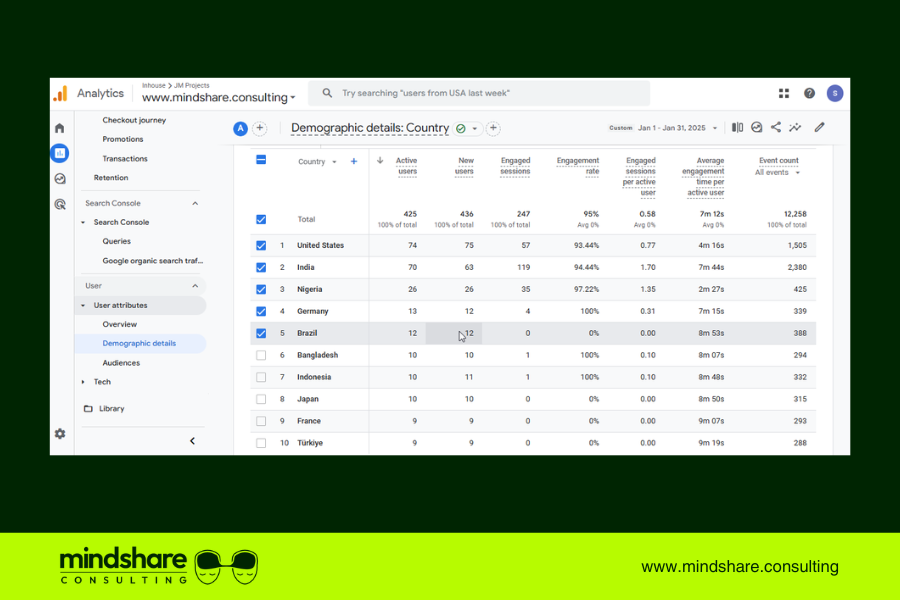Viewport: 900px width, 600px height.
Task: Add a comparison with plus button
Action: click(x=259, y=128)
